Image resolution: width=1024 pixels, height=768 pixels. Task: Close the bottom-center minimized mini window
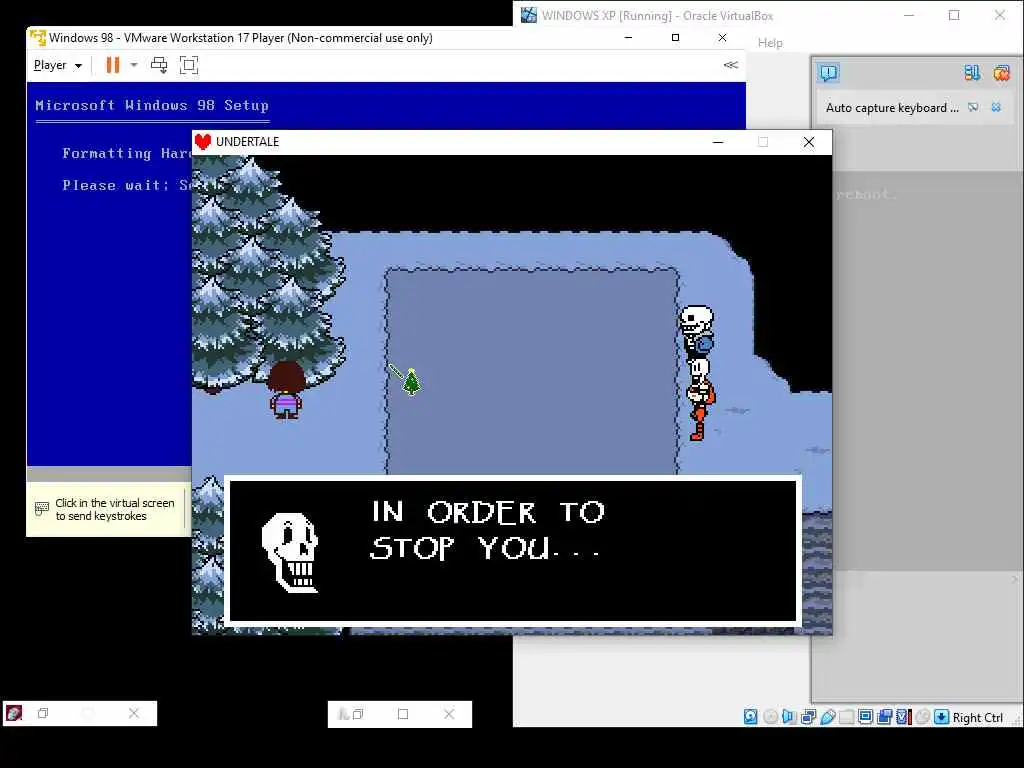pos(449,714)
